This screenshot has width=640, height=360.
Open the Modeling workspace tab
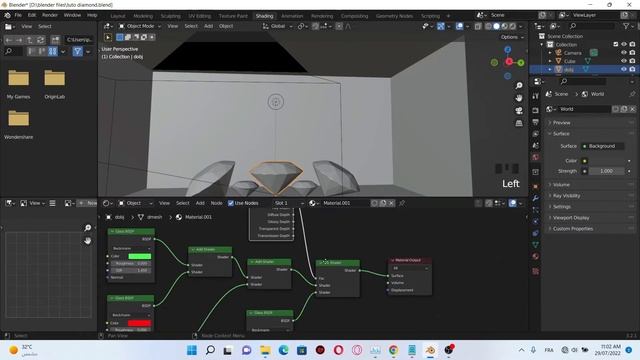pyautogui.click(x=143, y=16)
